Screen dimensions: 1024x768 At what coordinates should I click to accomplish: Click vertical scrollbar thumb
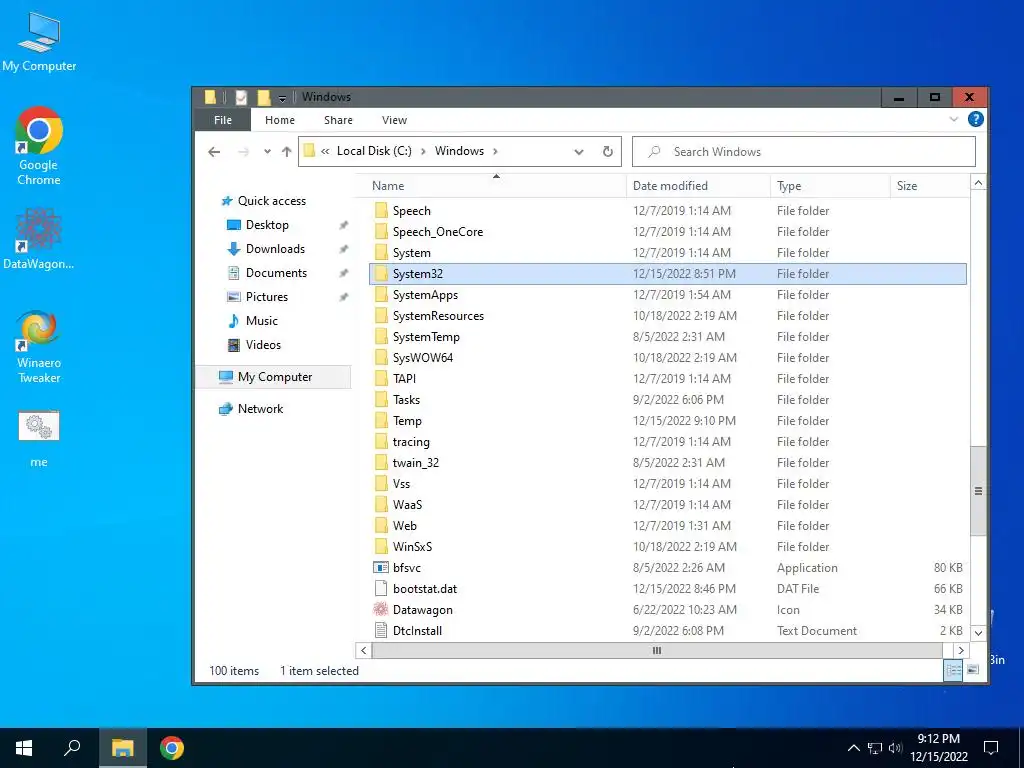point(978,491)
